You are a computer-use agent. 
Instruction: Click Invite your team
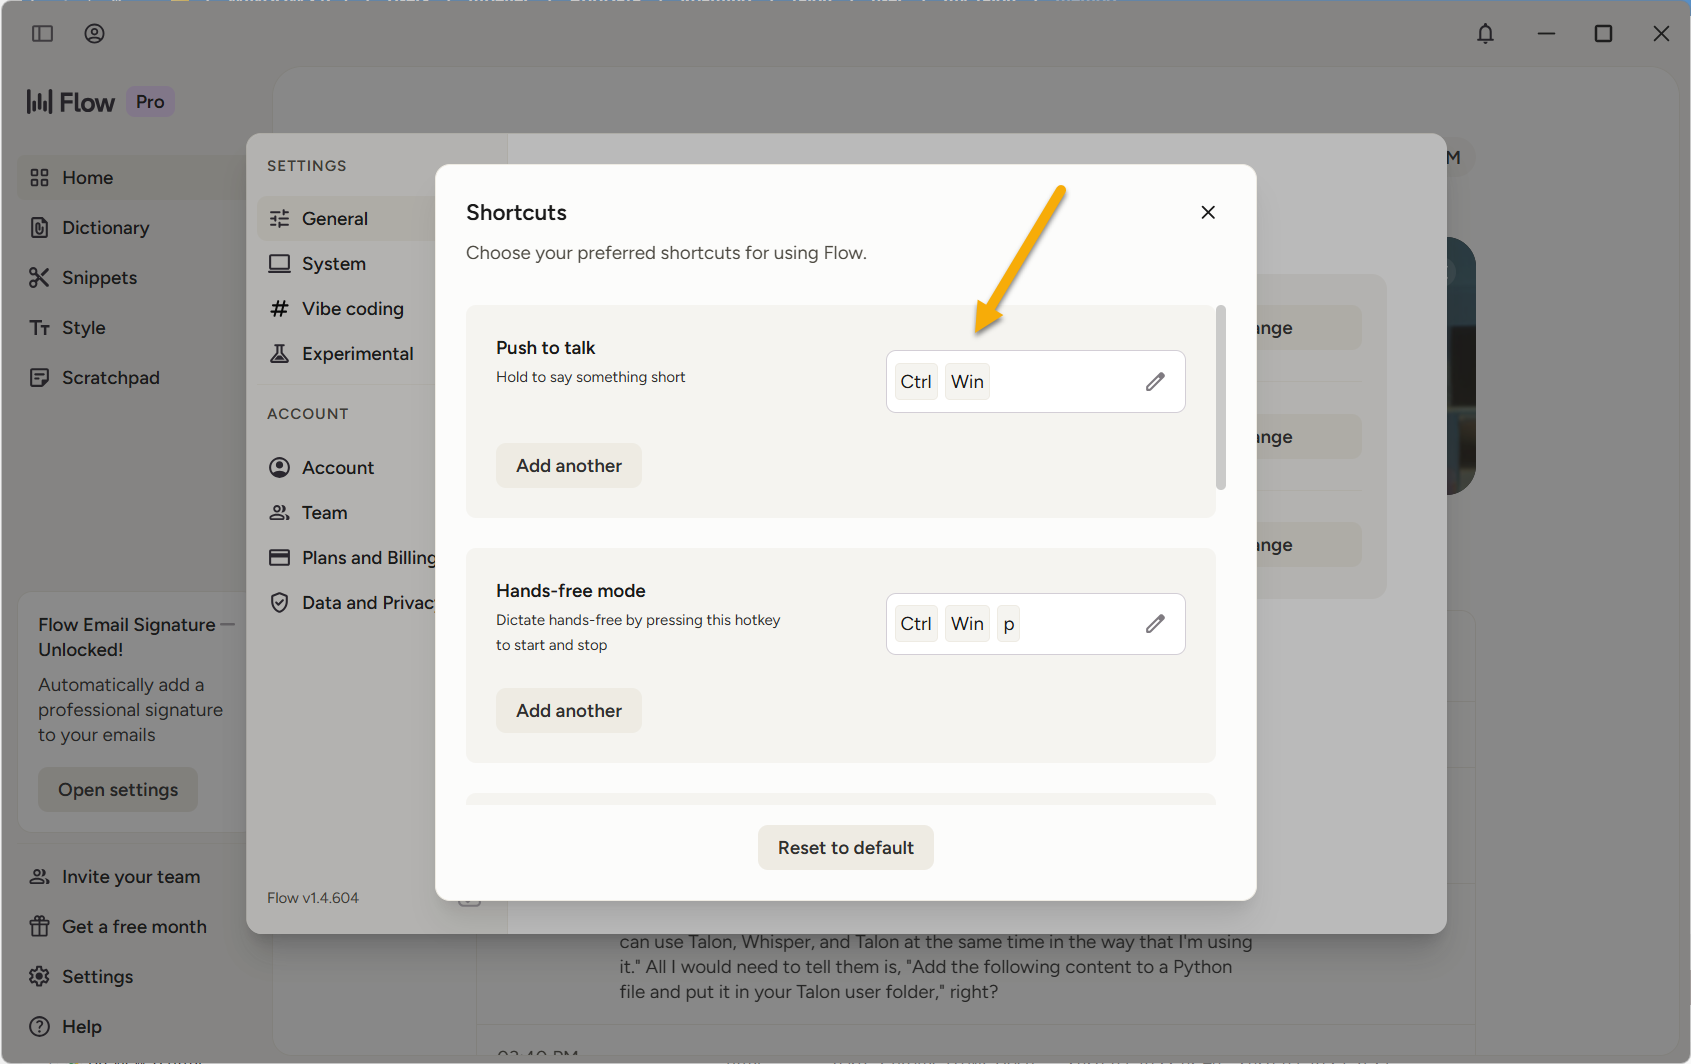[x=130, y=877]
